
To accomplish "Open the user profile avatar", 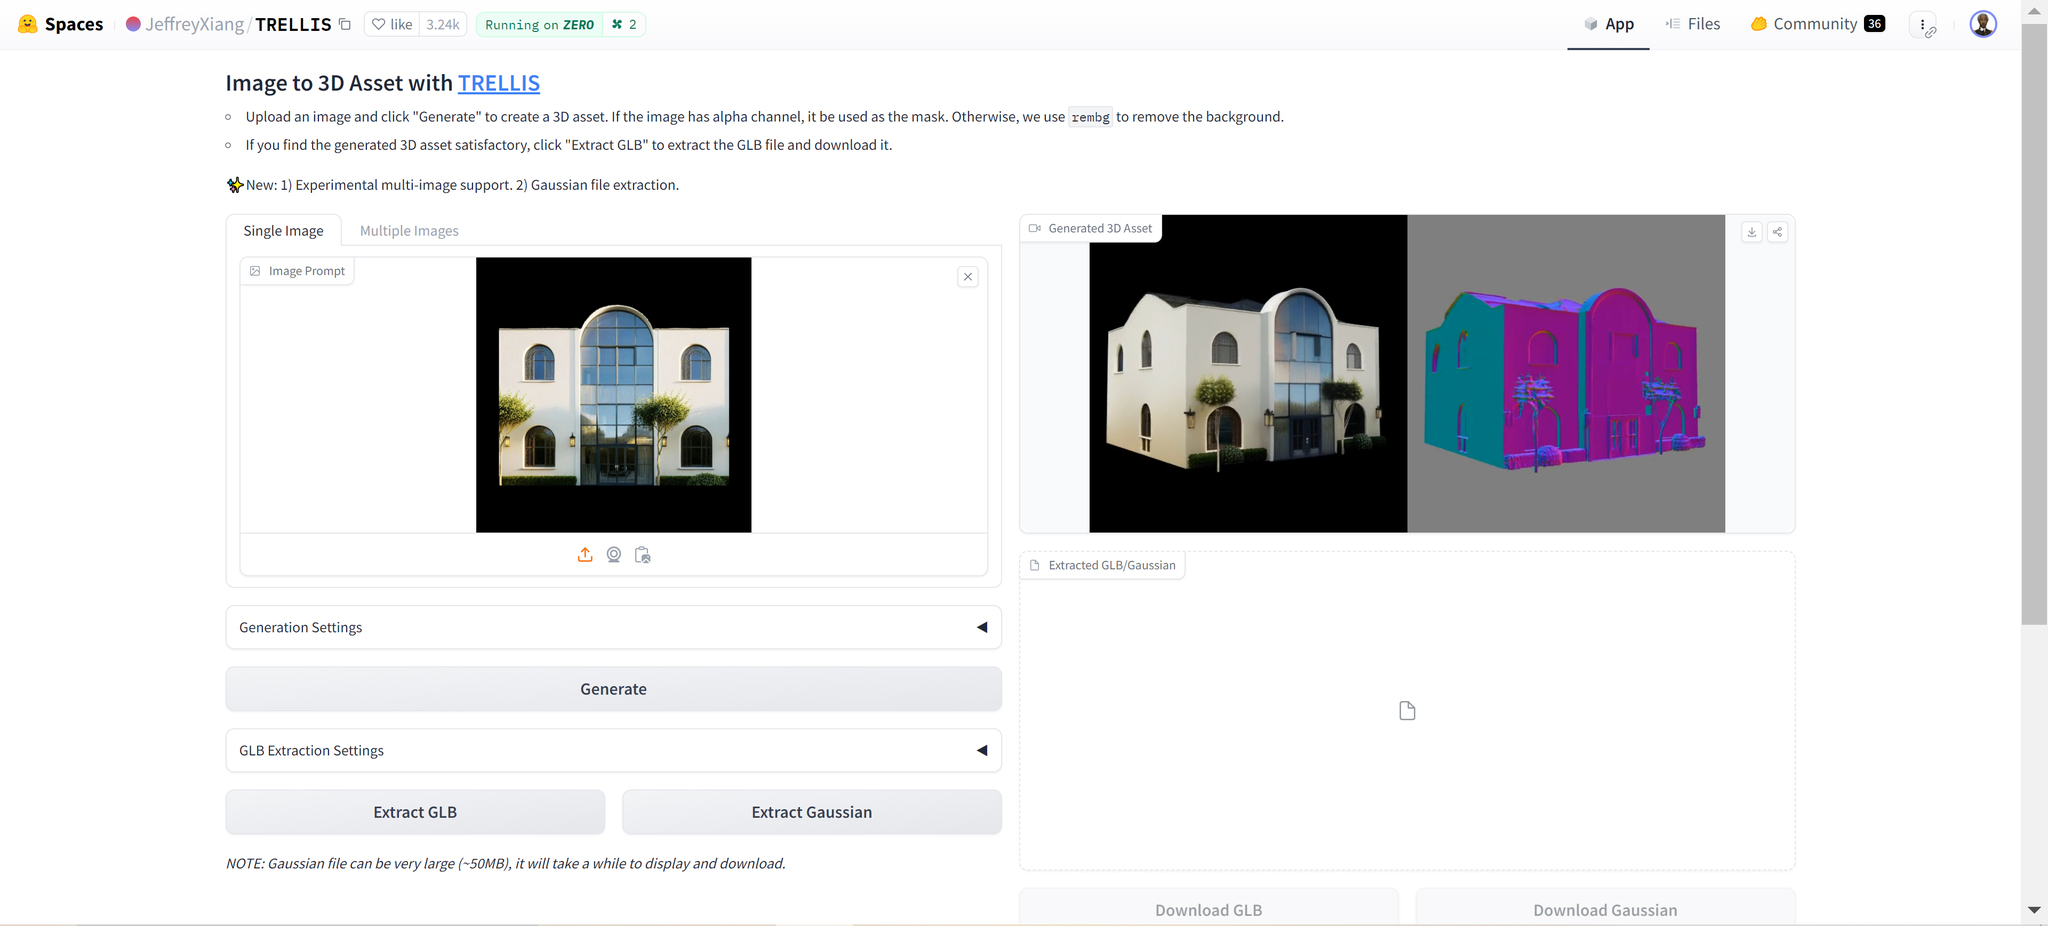I will (x=1982, y=24).
